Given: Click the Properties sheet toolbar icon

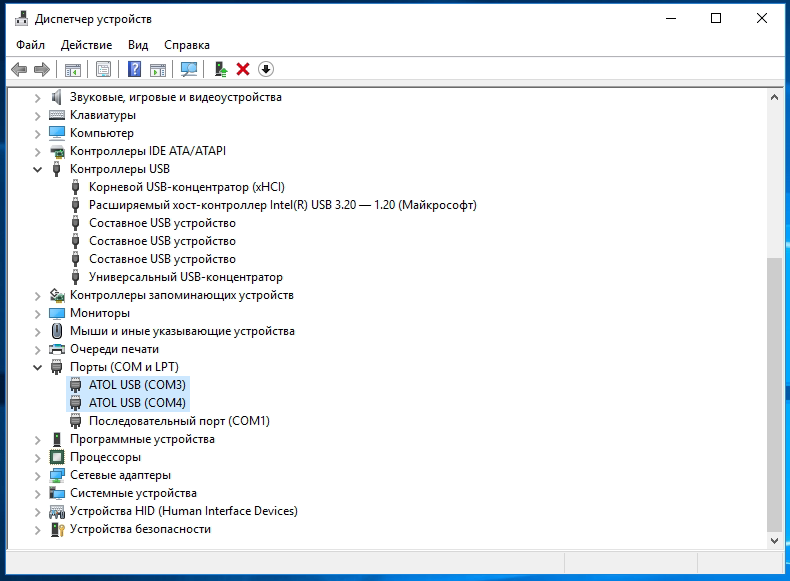Looking at the screenshot, I should [x=103, y=69].
